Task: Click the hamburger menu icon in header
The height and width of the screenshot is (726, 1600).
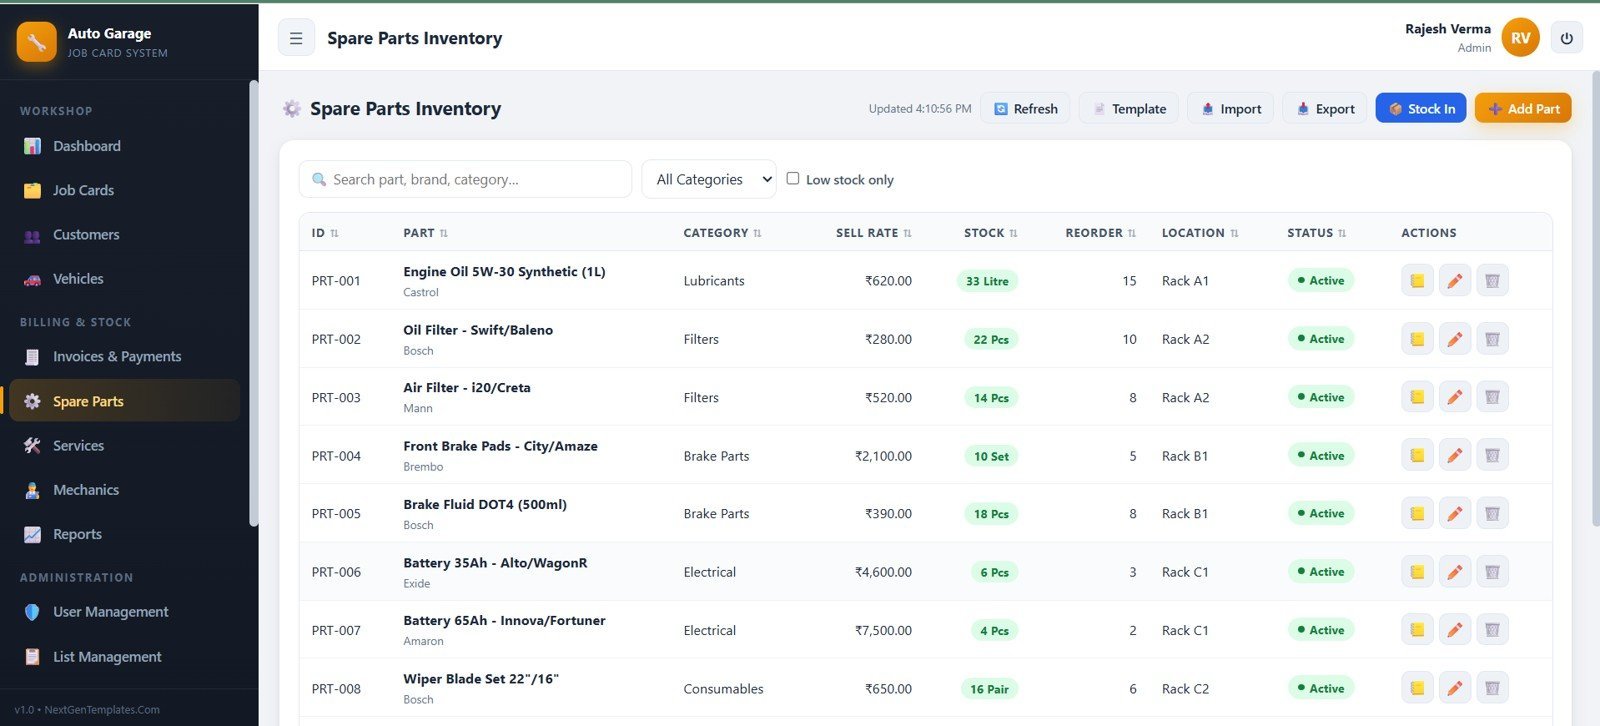Action: (x=296, y=38)
